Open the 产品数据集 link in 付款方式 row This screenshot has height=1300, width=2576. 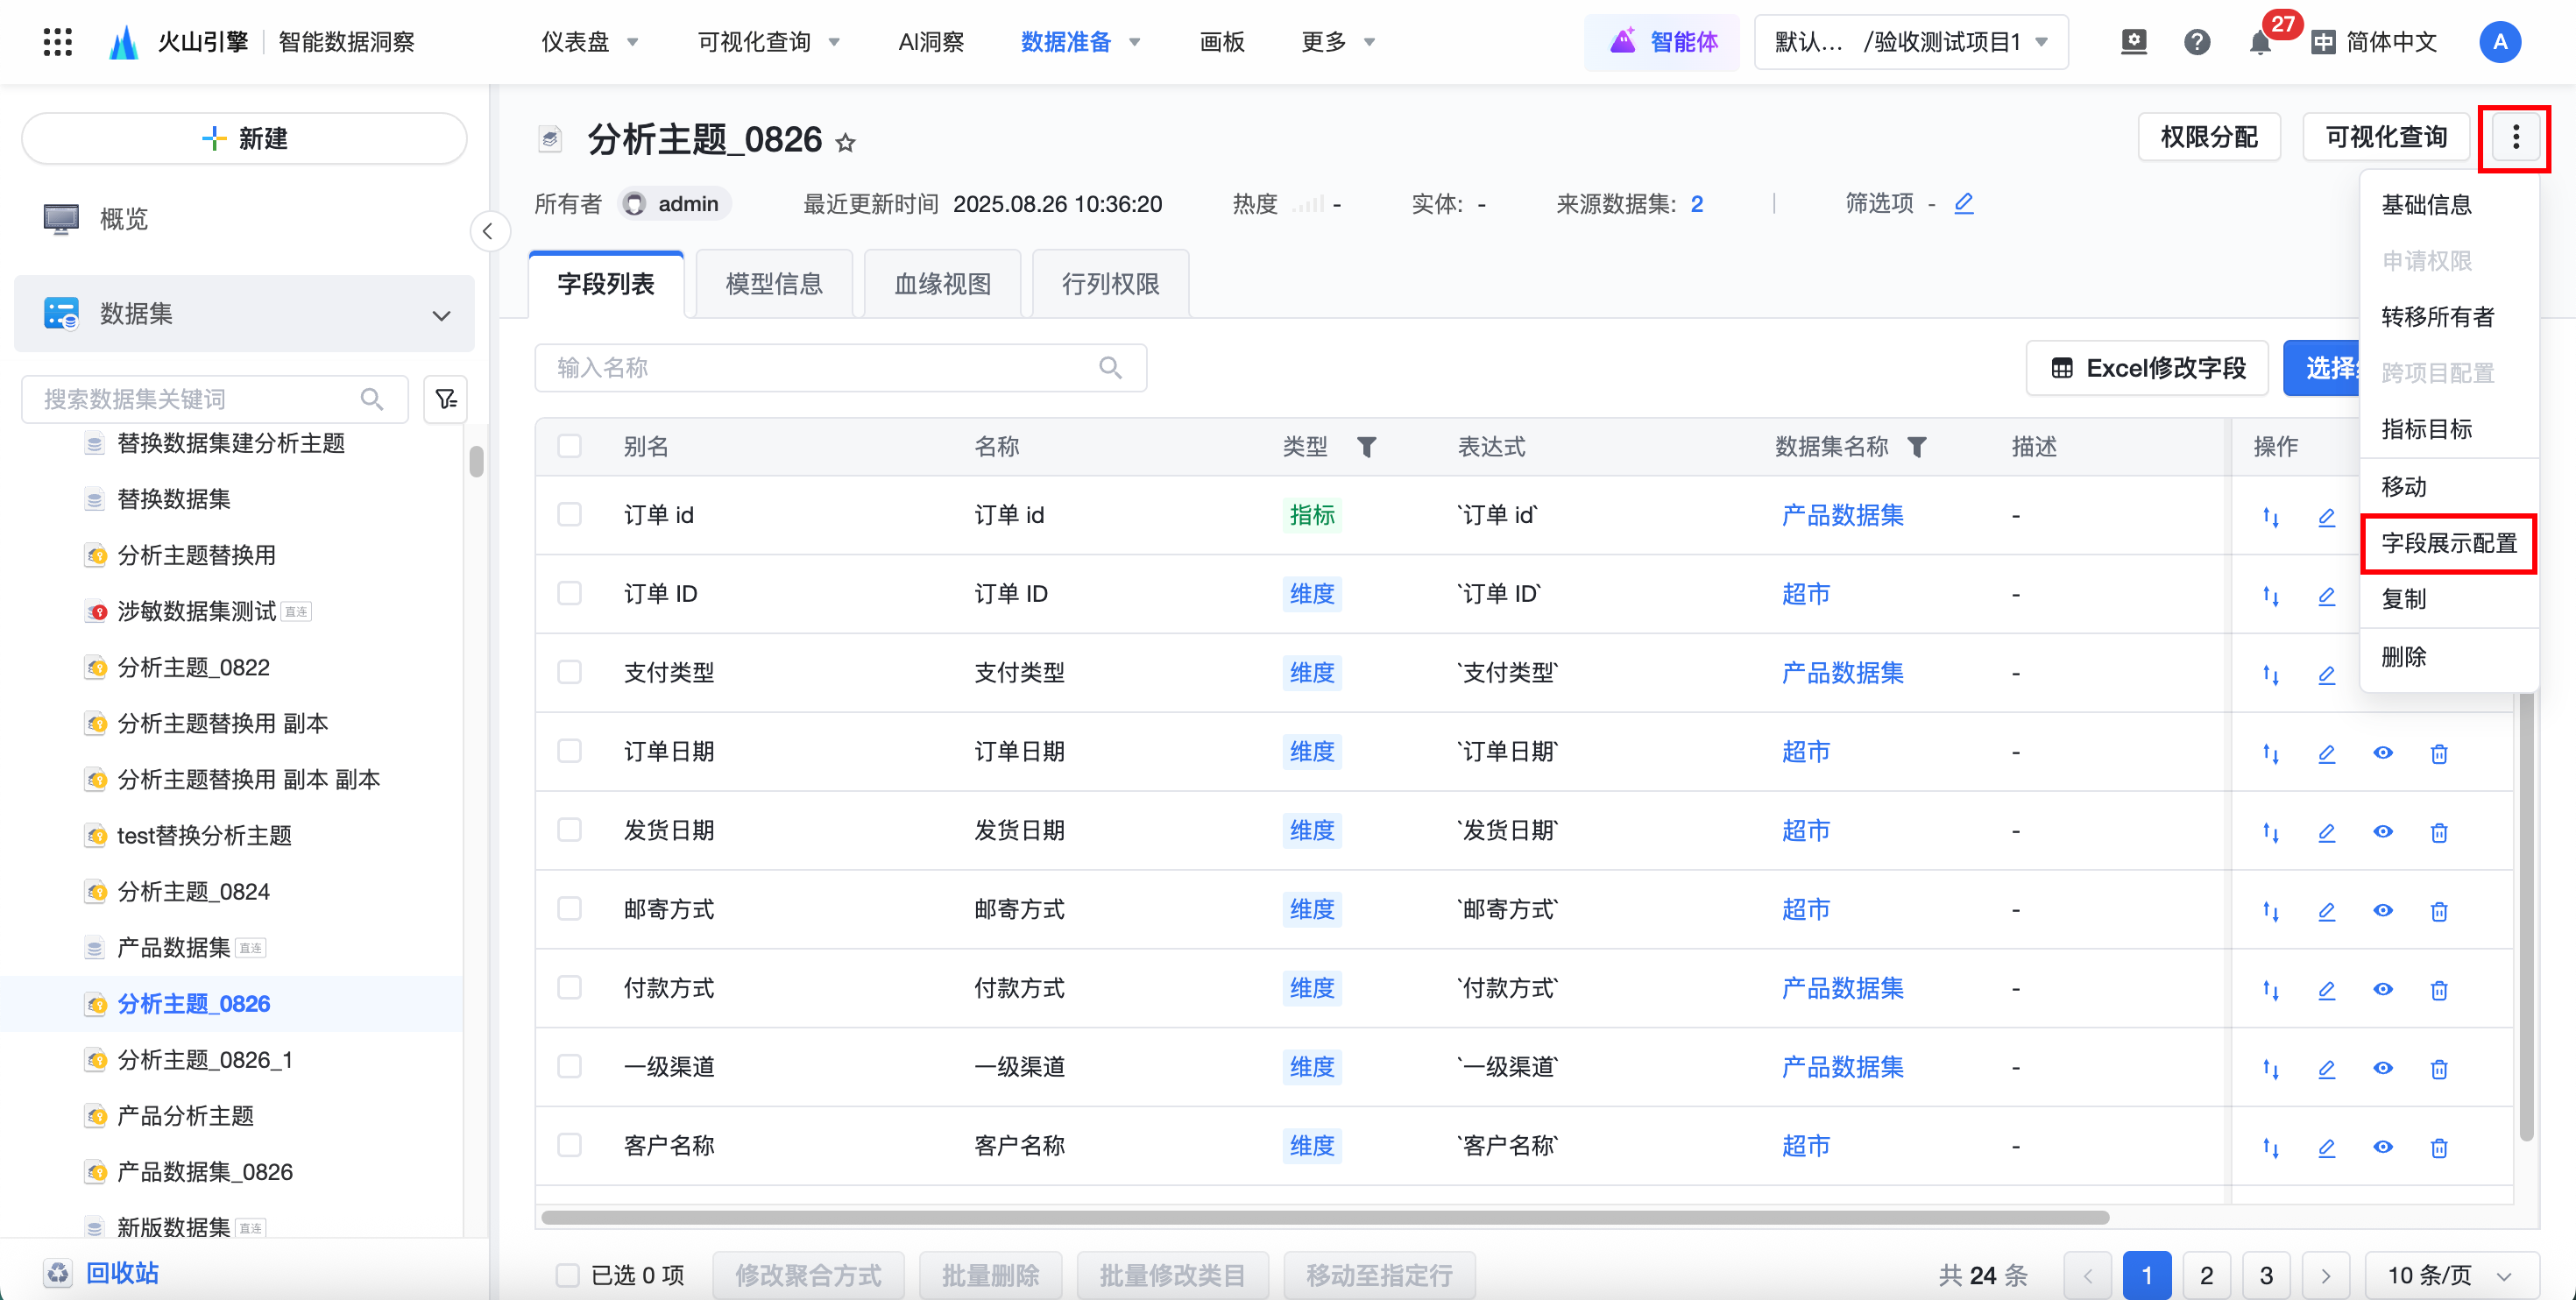coord(1842,988)
